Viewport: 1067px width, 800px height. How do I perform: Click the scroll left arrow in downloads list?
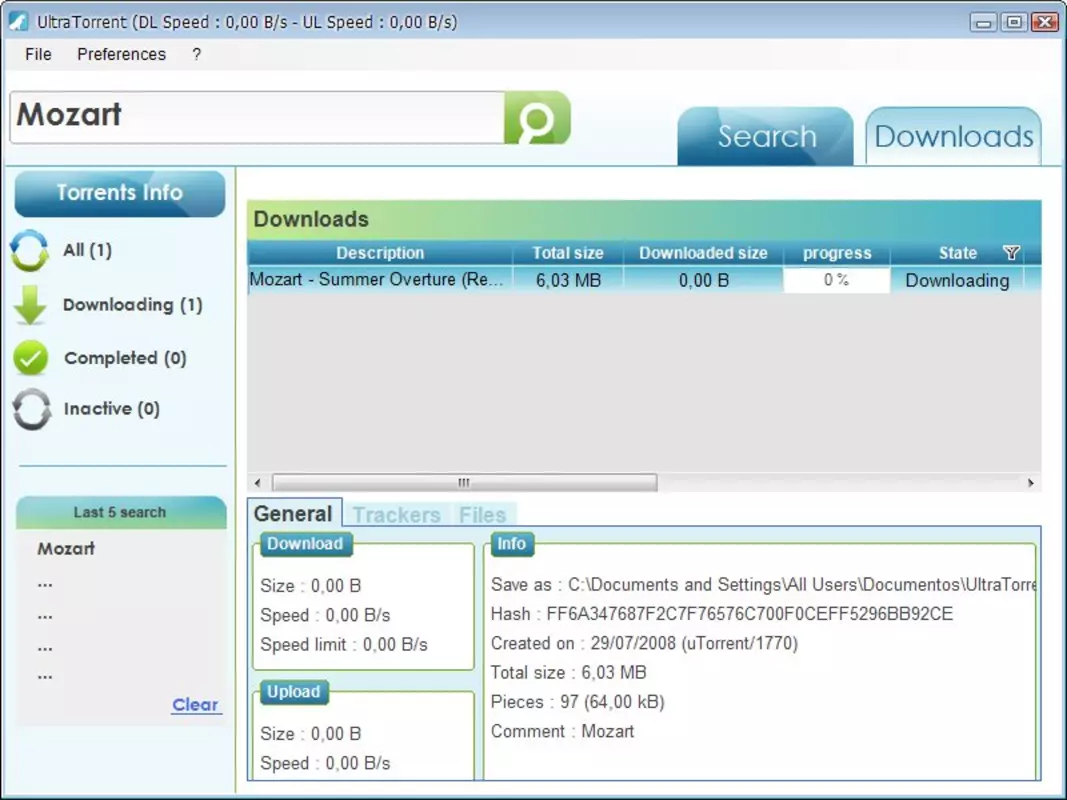tap(257, 483)
